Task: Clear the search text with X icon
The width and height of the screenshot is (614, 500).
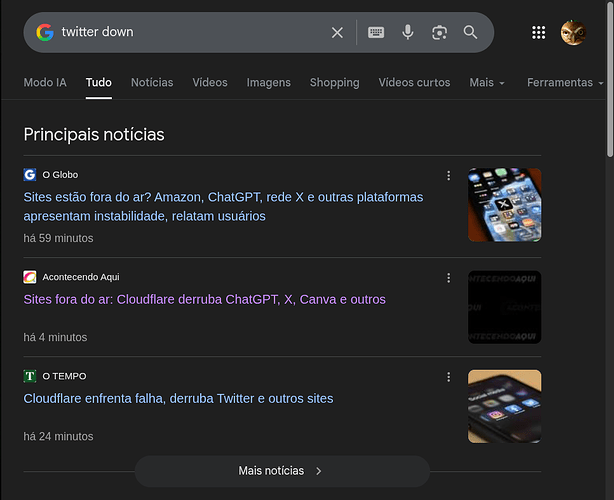Action: click(x=337, y=32)
